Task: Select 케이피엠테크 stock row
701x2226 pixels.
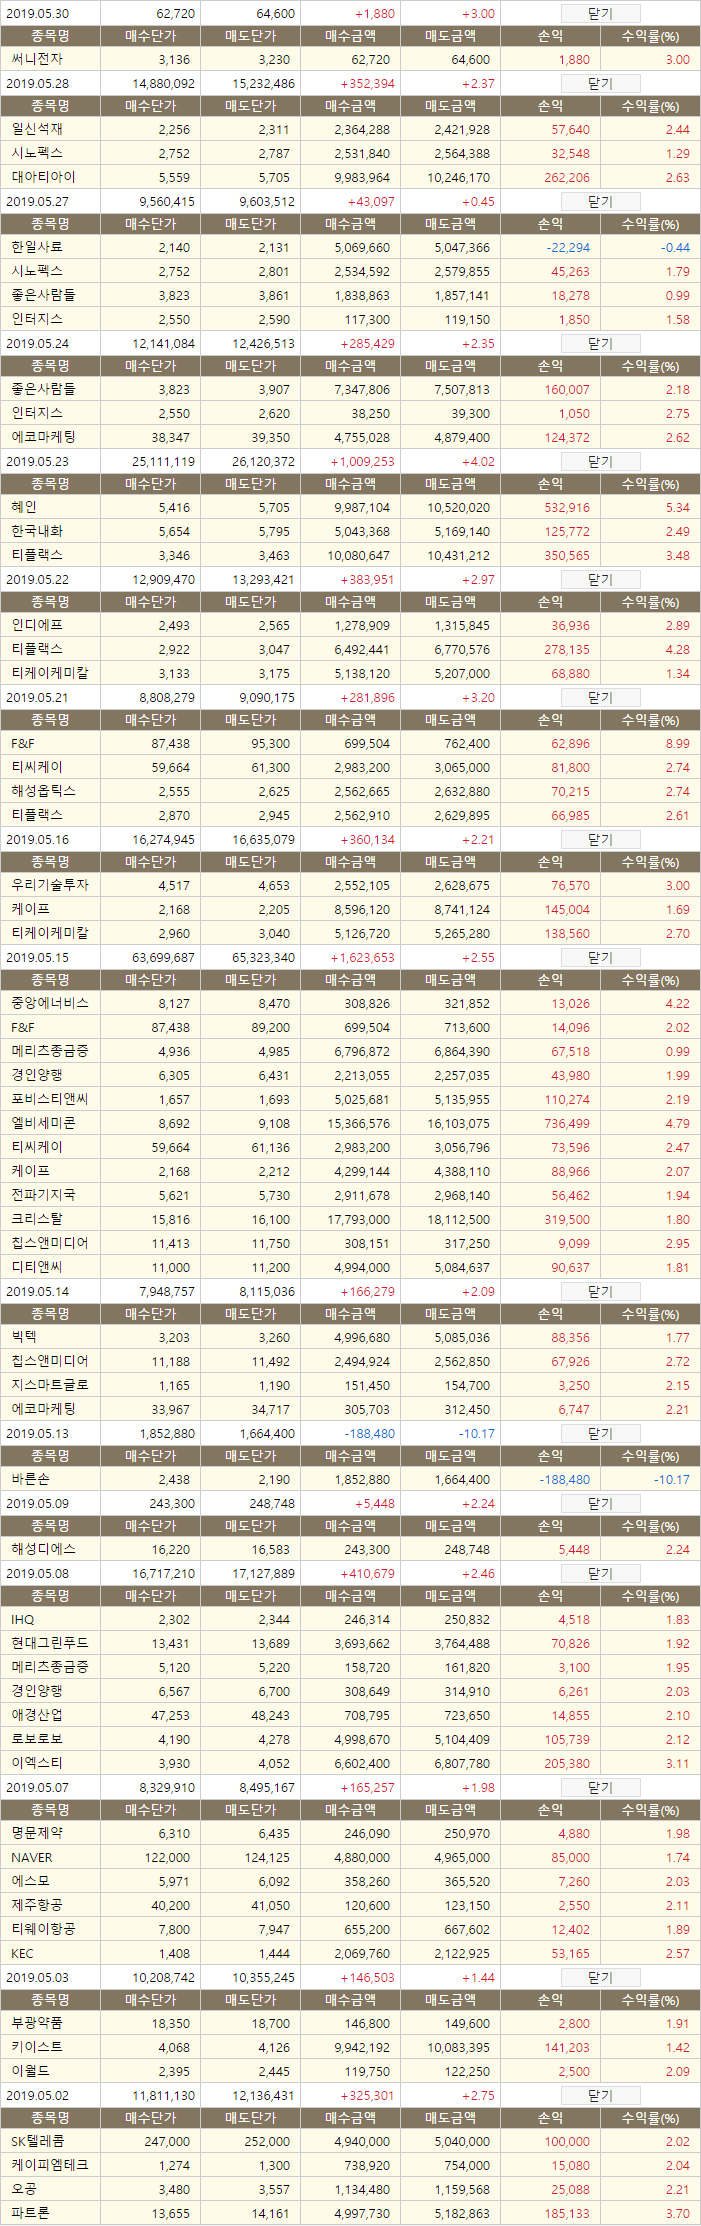Action: (49, 2165)
